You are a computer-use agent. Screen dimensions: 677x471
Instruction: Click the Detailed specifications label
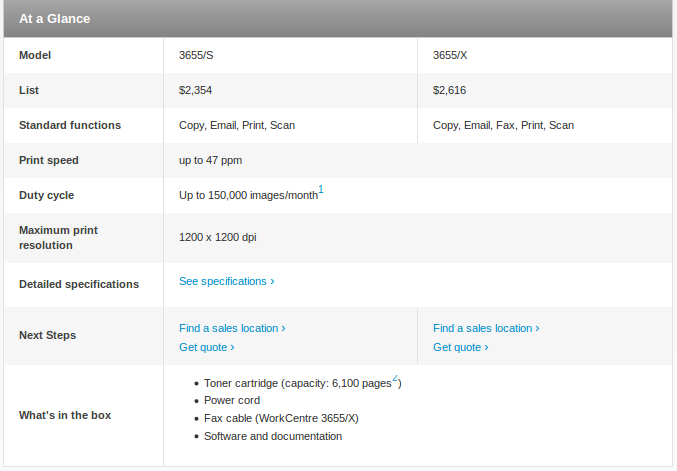(79, 284)
